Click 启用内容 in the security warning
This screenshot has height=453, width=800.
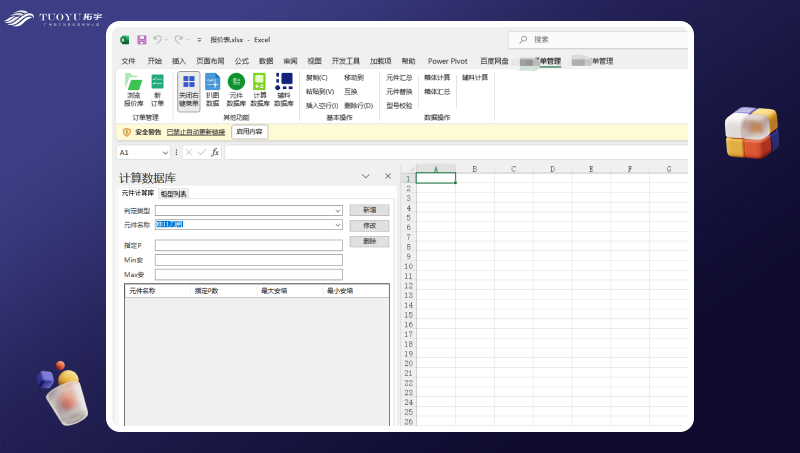[x=249, y=131]
